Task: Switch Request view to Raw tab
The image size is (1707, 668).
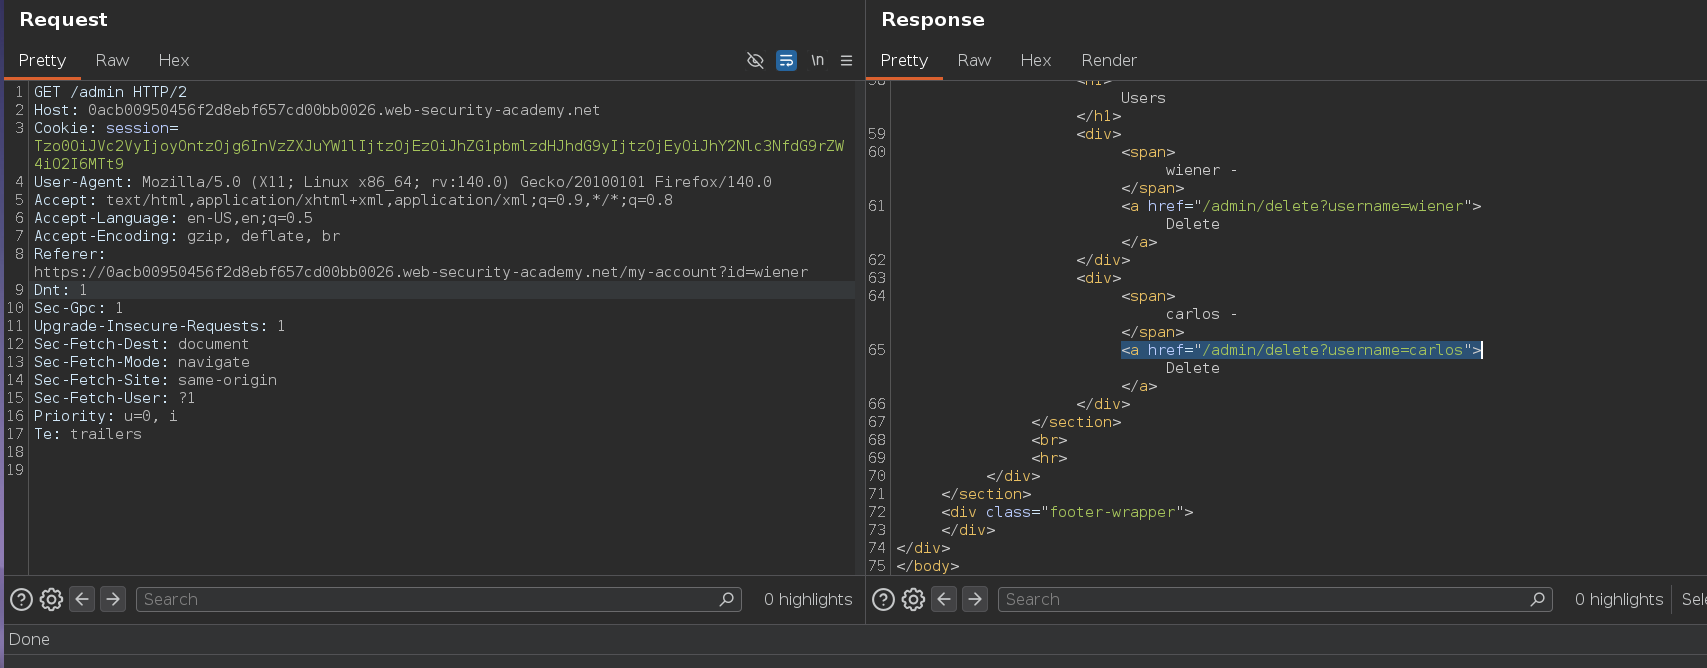Action: (112, 61)
